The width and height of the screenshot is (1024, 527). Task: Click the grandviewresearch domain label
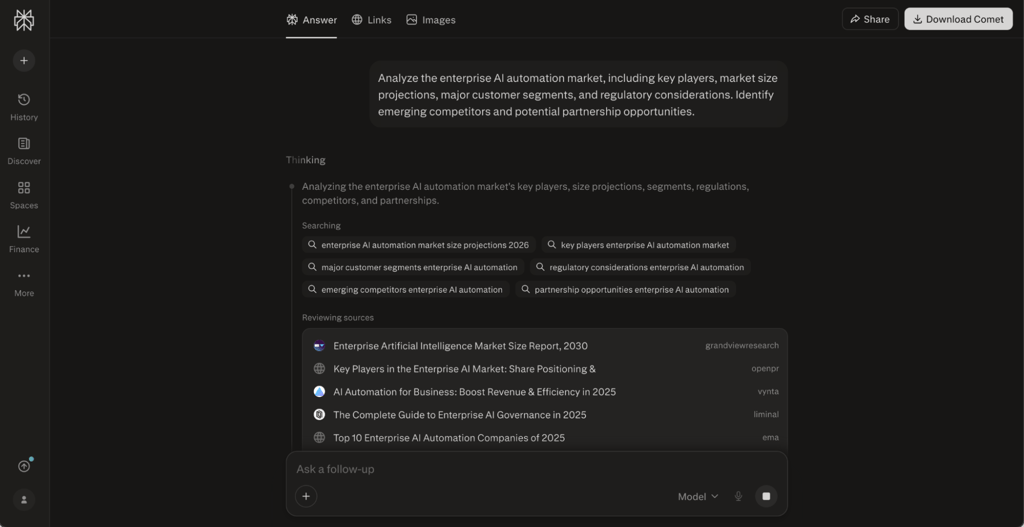(742, 346)
